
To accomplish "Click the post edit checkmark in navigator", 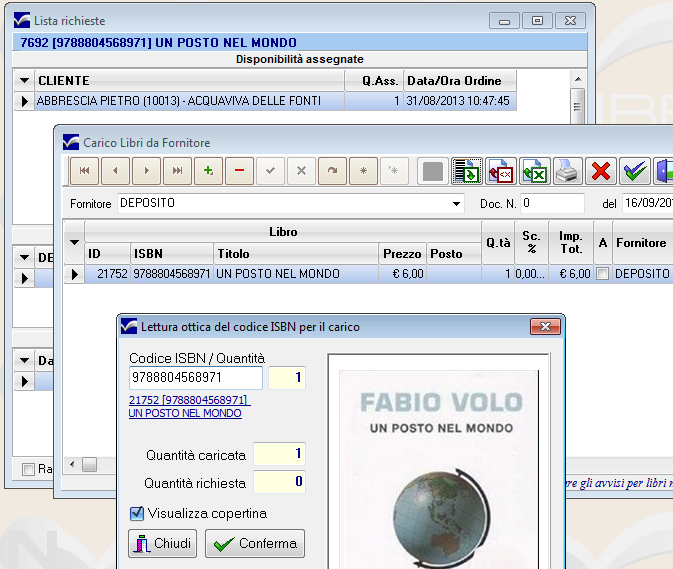I will pos(270,171).
